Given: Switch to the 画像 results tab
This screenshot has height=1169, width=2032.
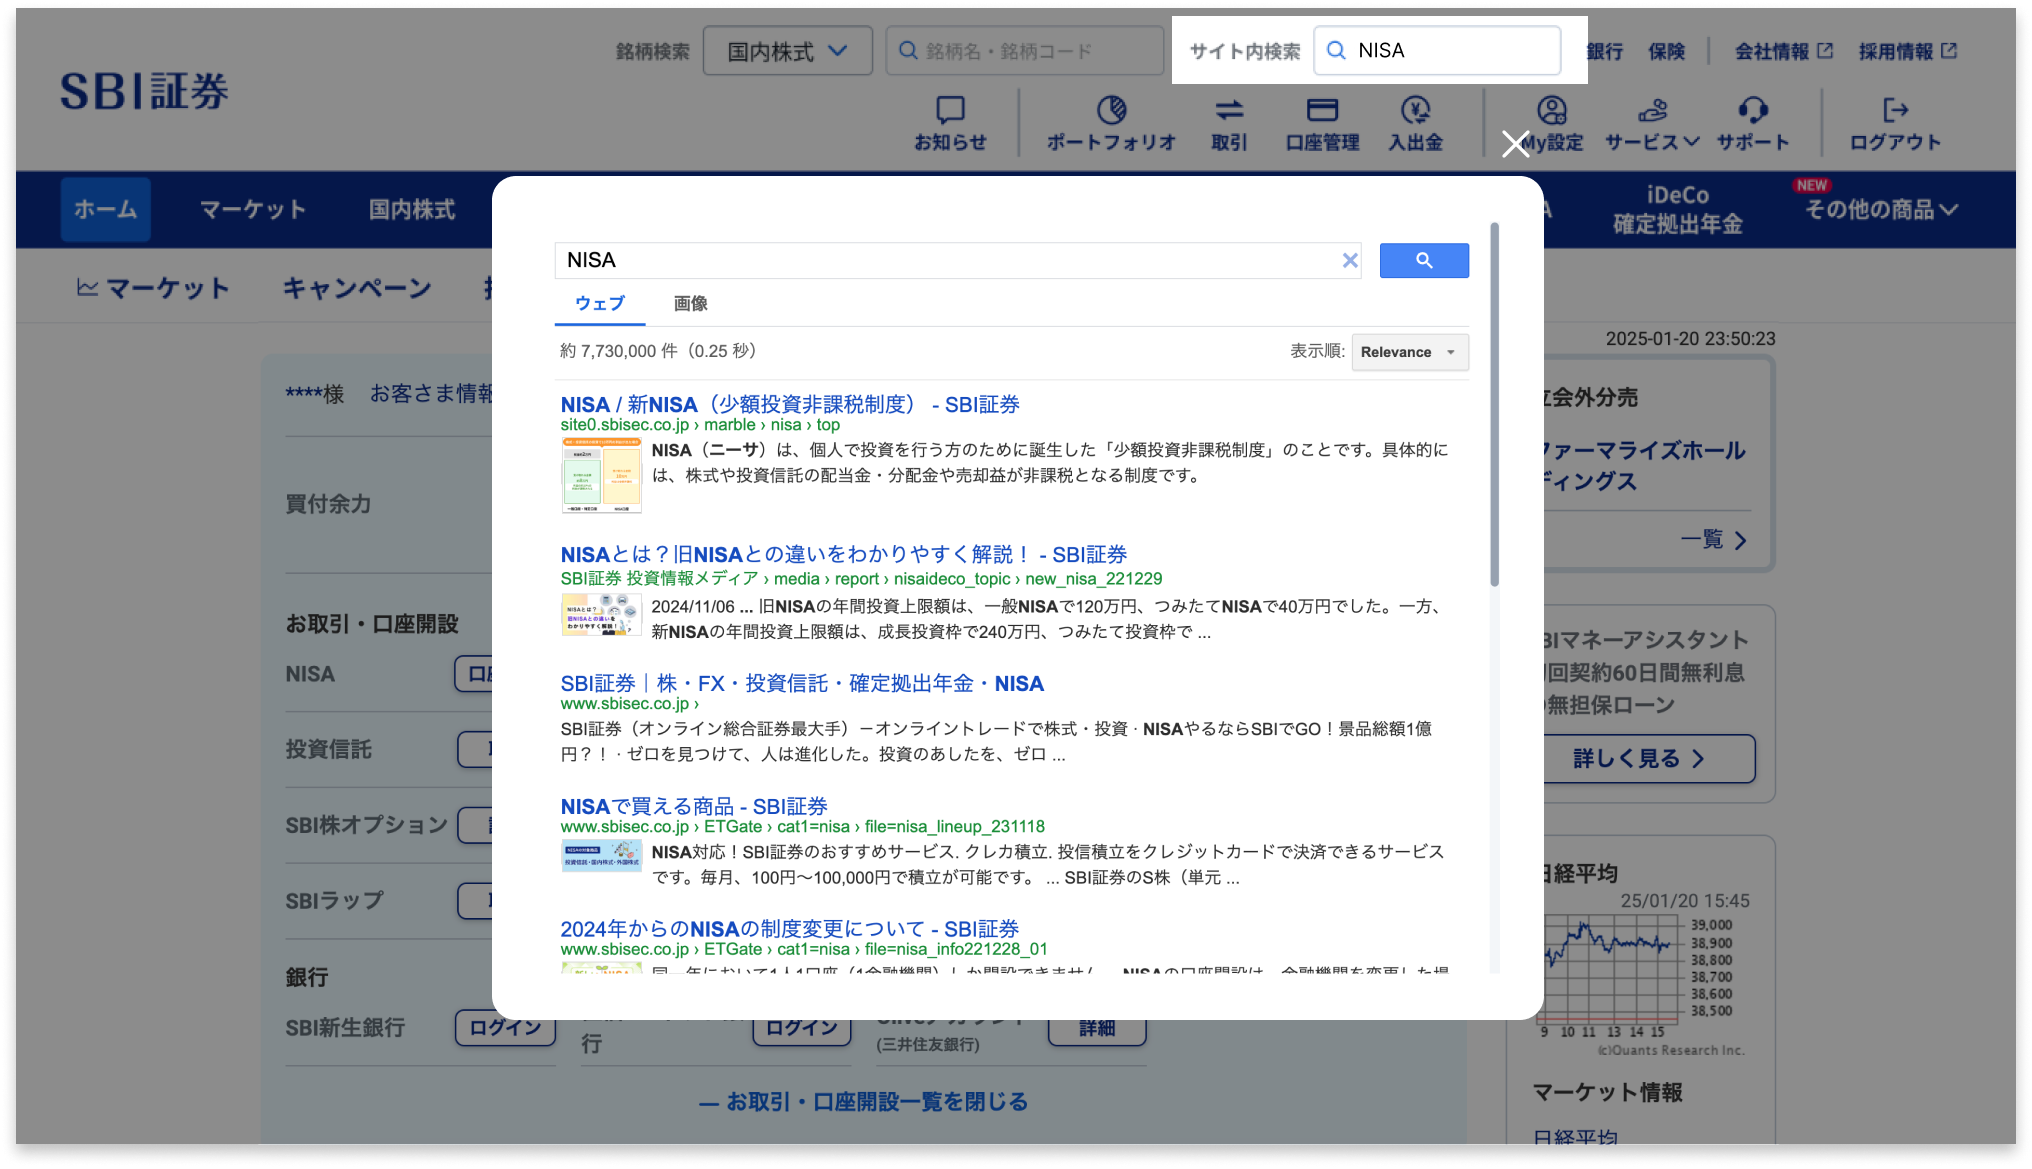Looking at the screenshot, I should tap(690, 304).
